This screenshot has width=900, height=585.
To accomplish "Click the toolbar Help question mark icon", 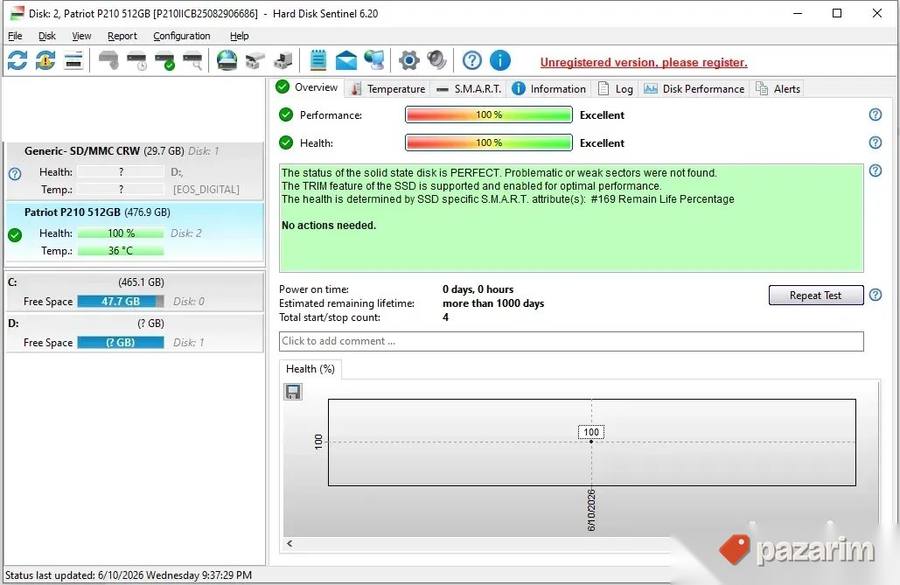I will pos(472,60).
